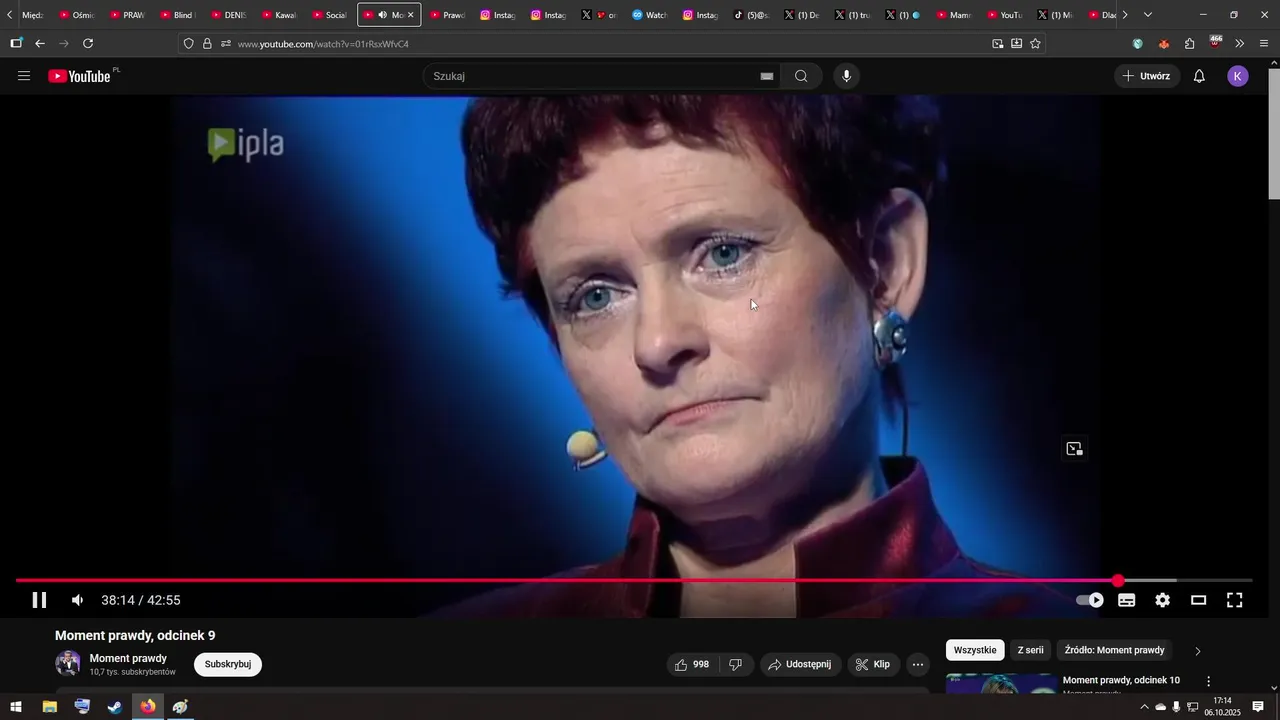Mute the active playing tab via speaker

382,15
